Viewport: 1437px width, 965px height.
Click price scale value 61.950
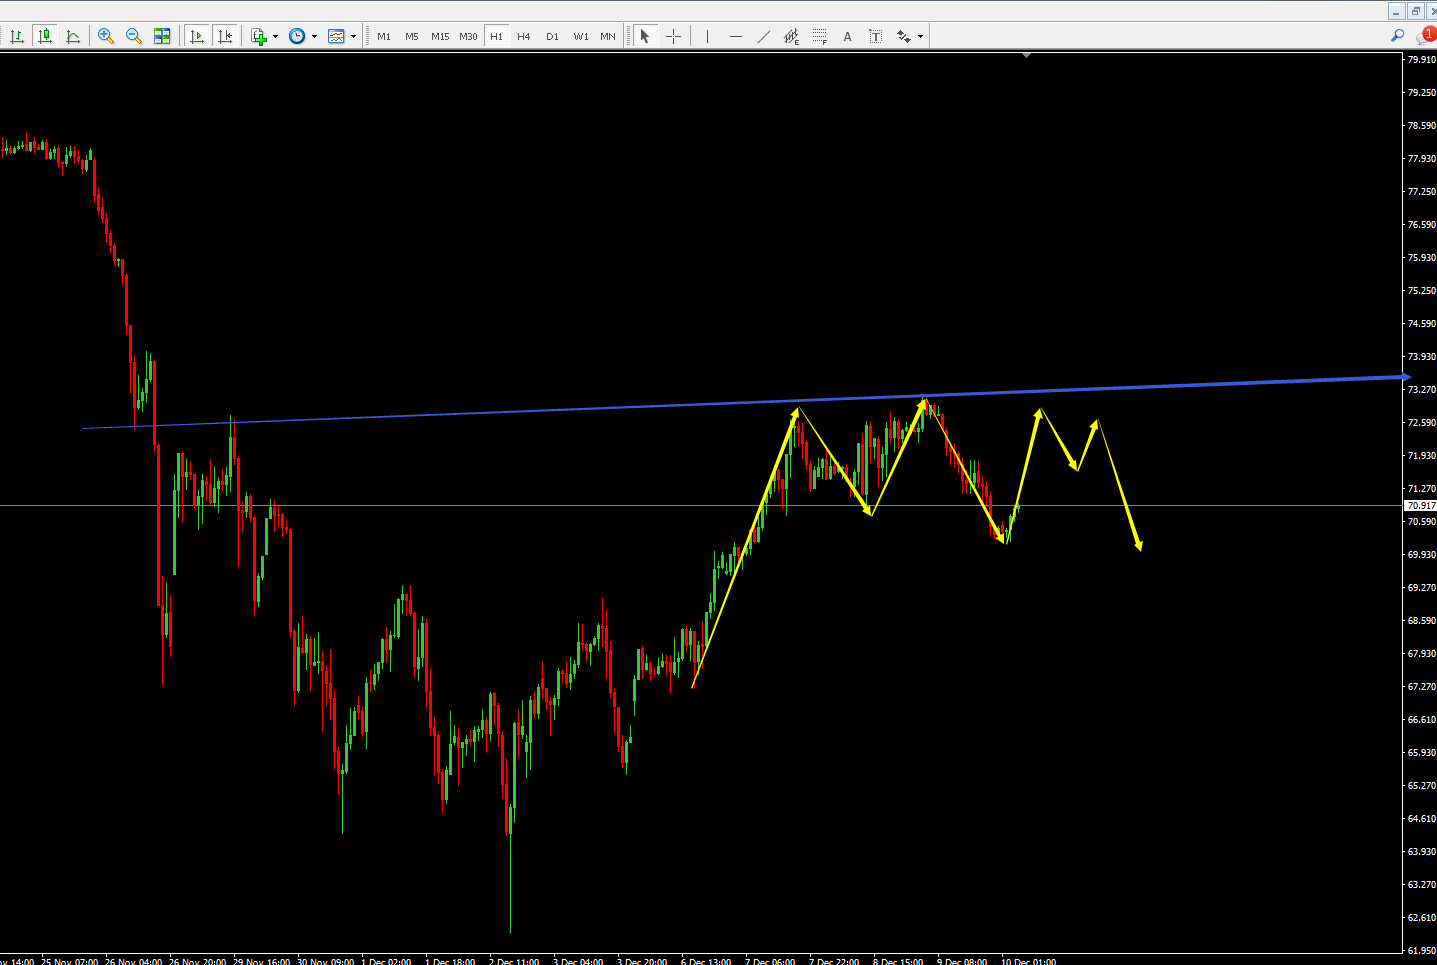(x=1421, y=950)
